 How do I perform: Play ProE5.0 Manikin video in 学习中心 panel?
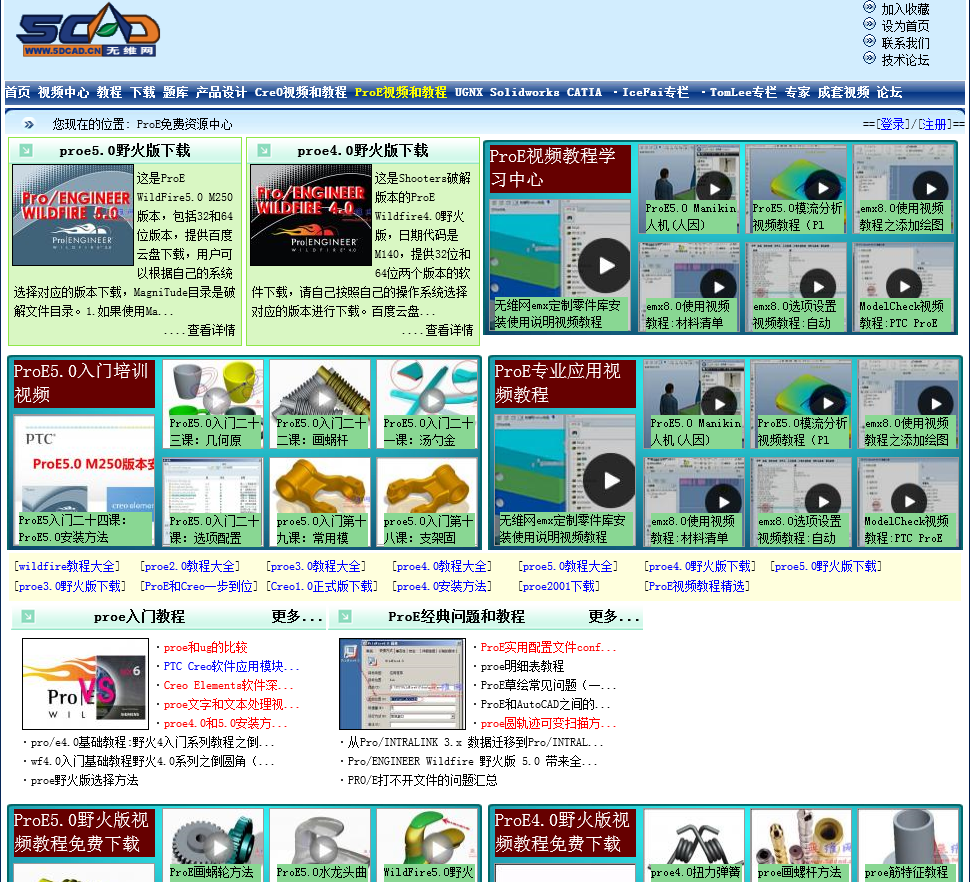(715, 189)
